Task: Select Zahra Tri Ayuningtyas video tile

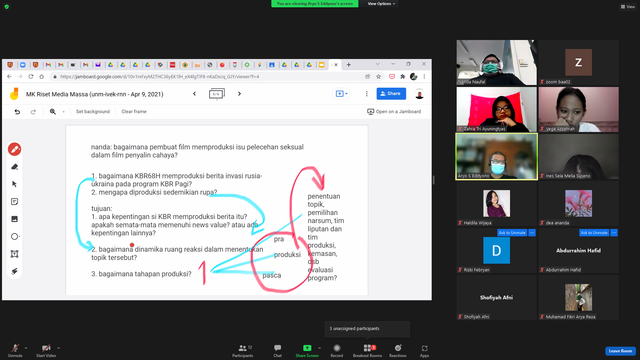Action: click(x=496, y=109)
